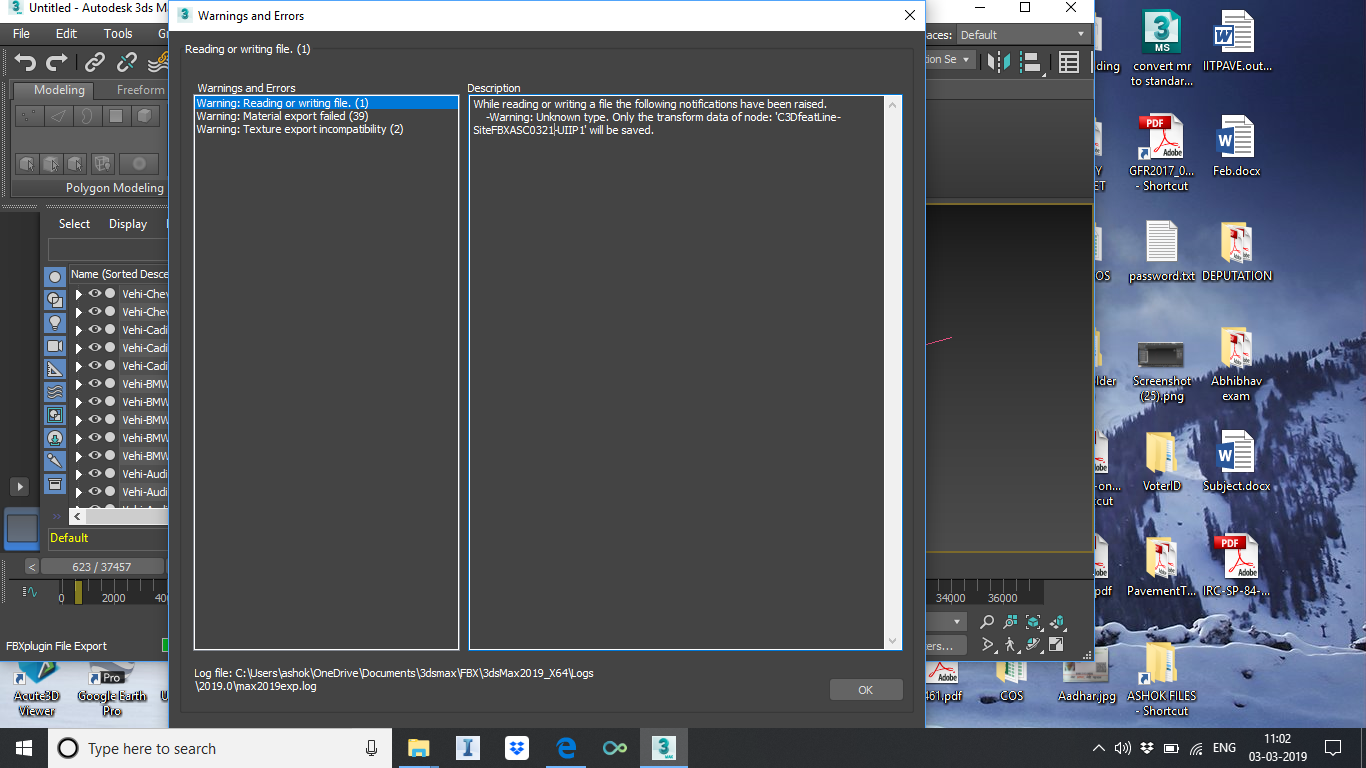
Task: Click Zoom Extents All Selected icon
Action: point(1056,622)
